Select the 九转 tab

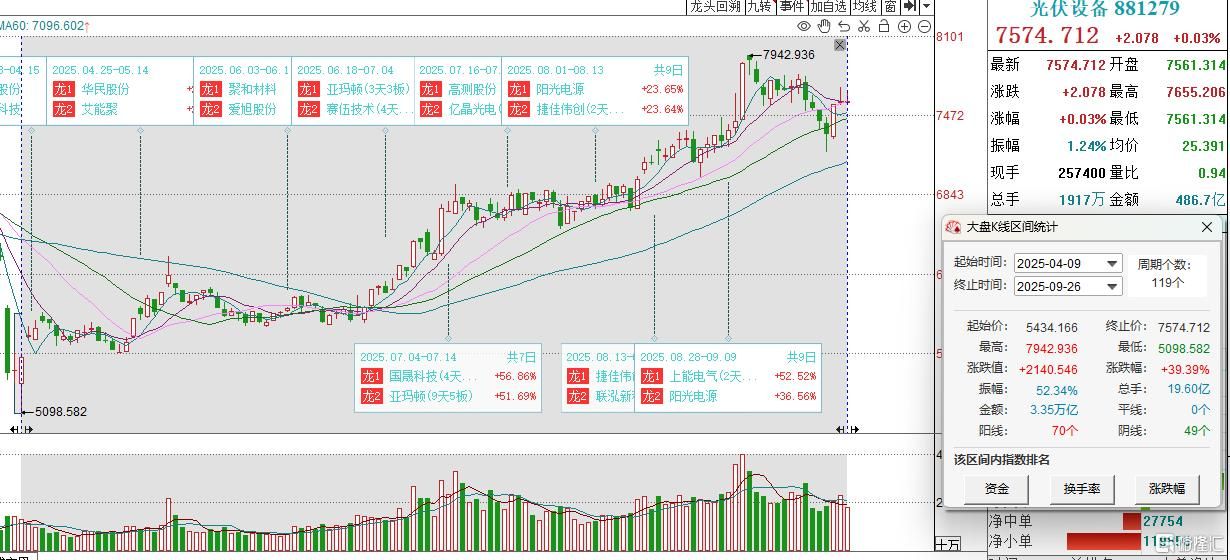coord(761,6)
